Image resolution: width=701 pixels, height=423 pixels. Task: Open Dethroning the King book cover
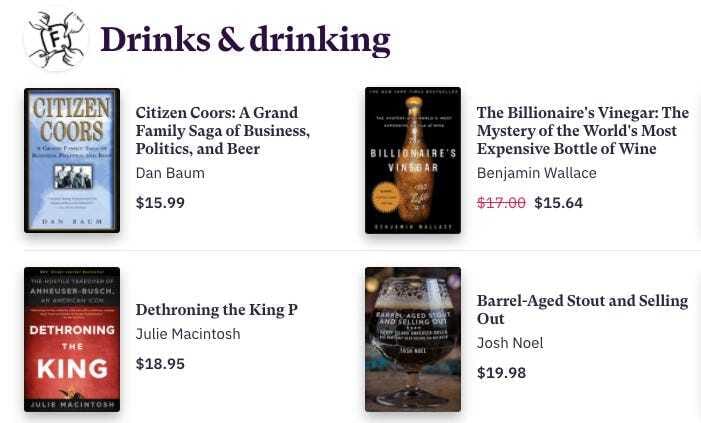72,339
